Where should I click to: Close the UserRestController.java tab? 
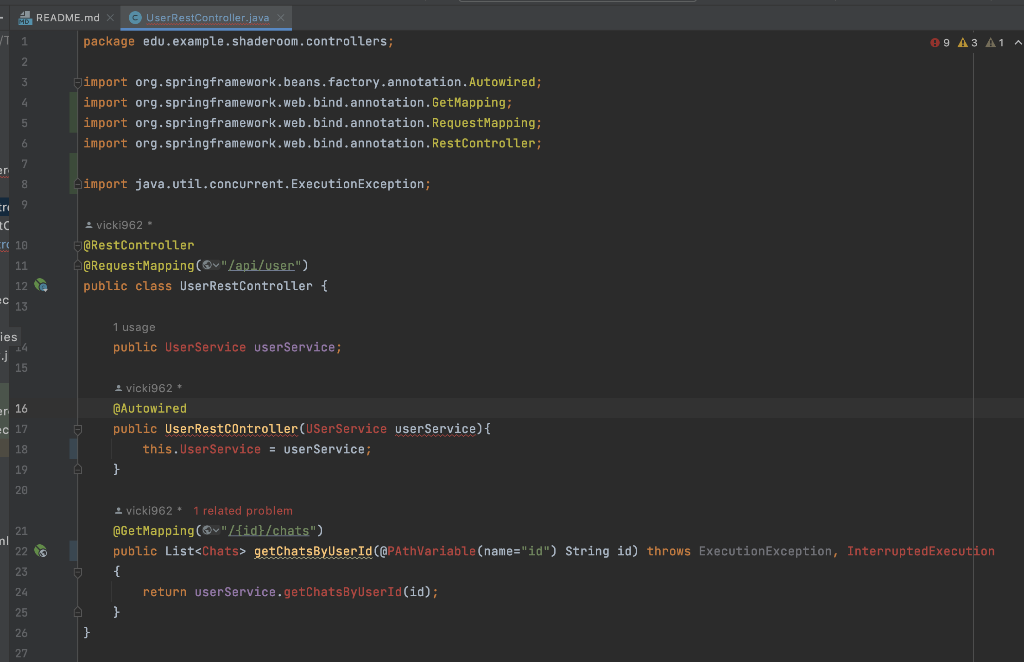point(281,18)
